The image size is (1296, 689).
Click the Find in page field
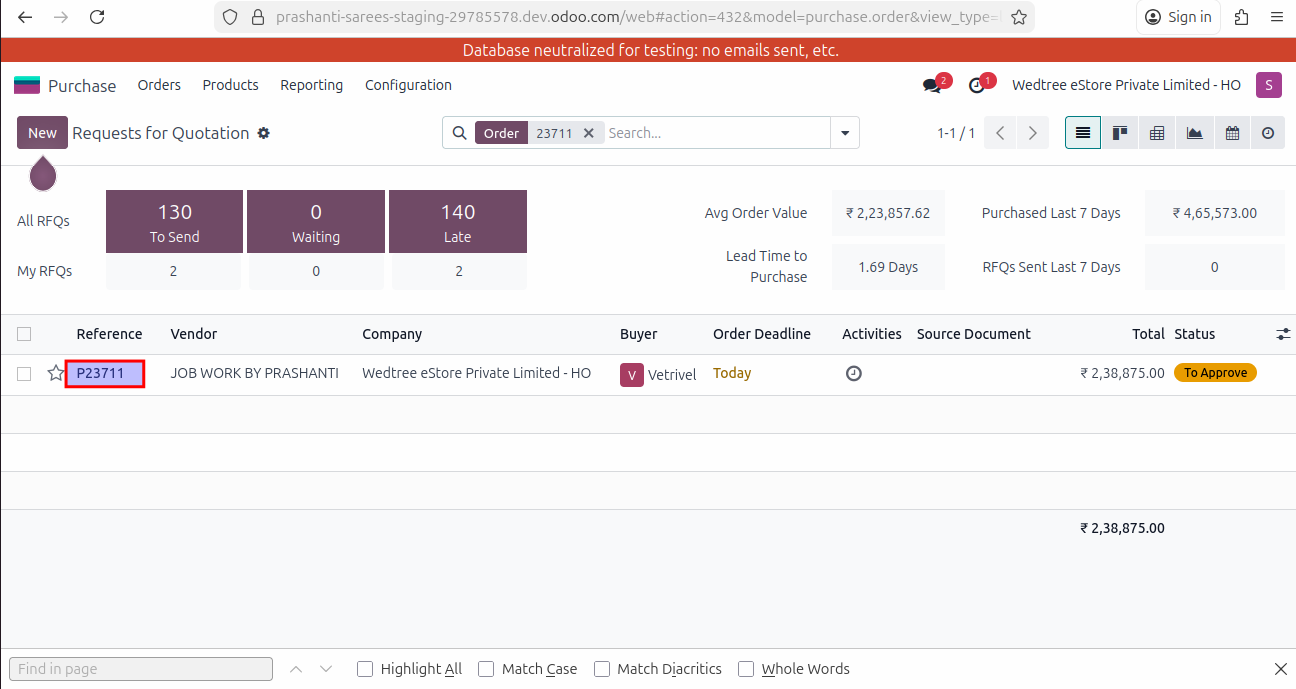[141, 669]
